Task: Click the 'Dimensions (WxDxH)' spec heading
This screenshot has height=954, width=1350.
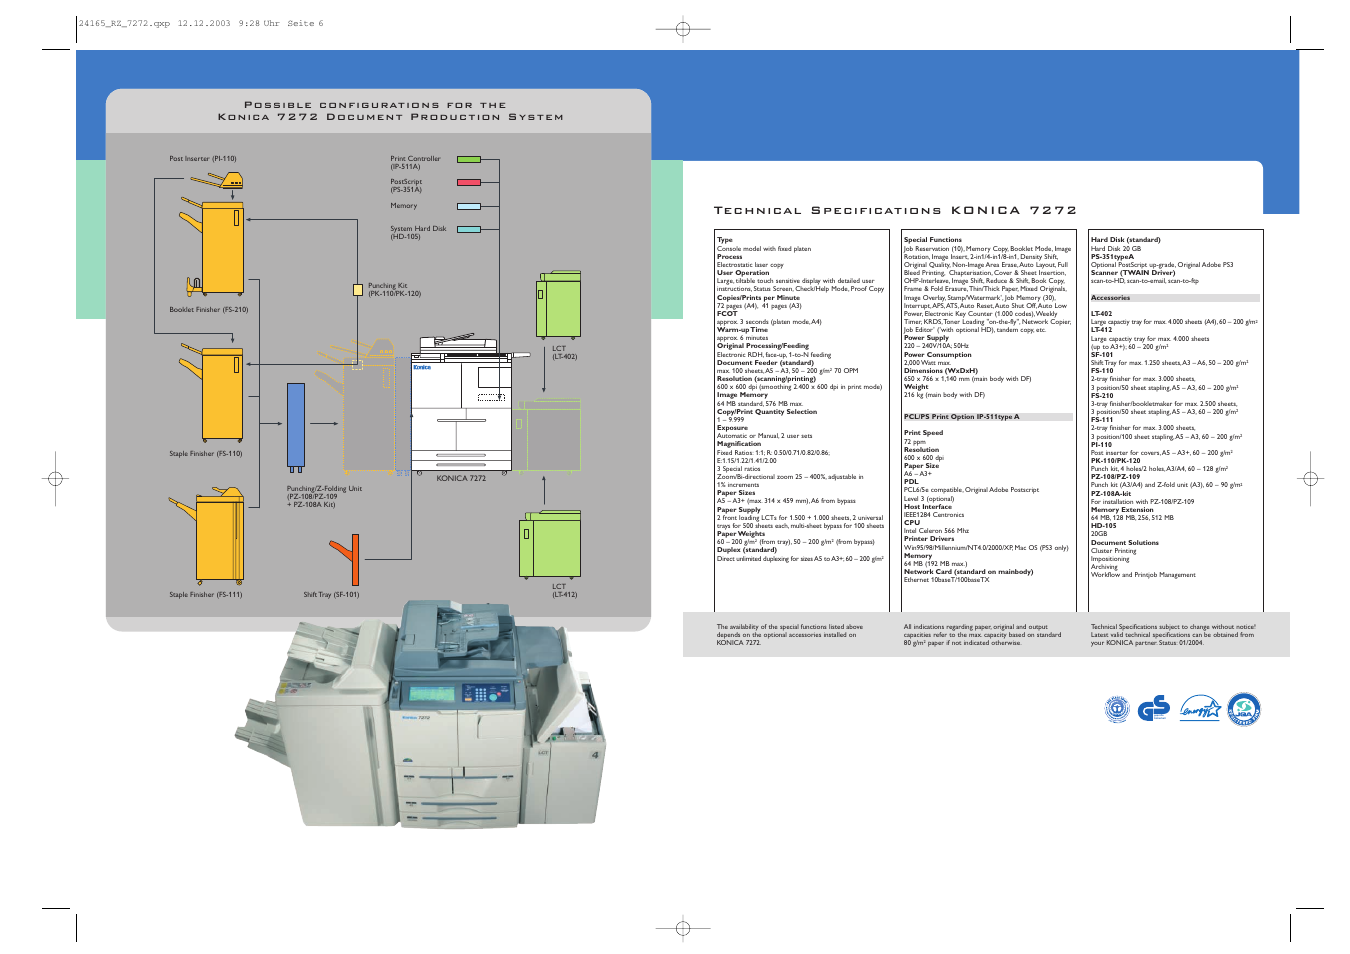Action: tap(940, 371)
